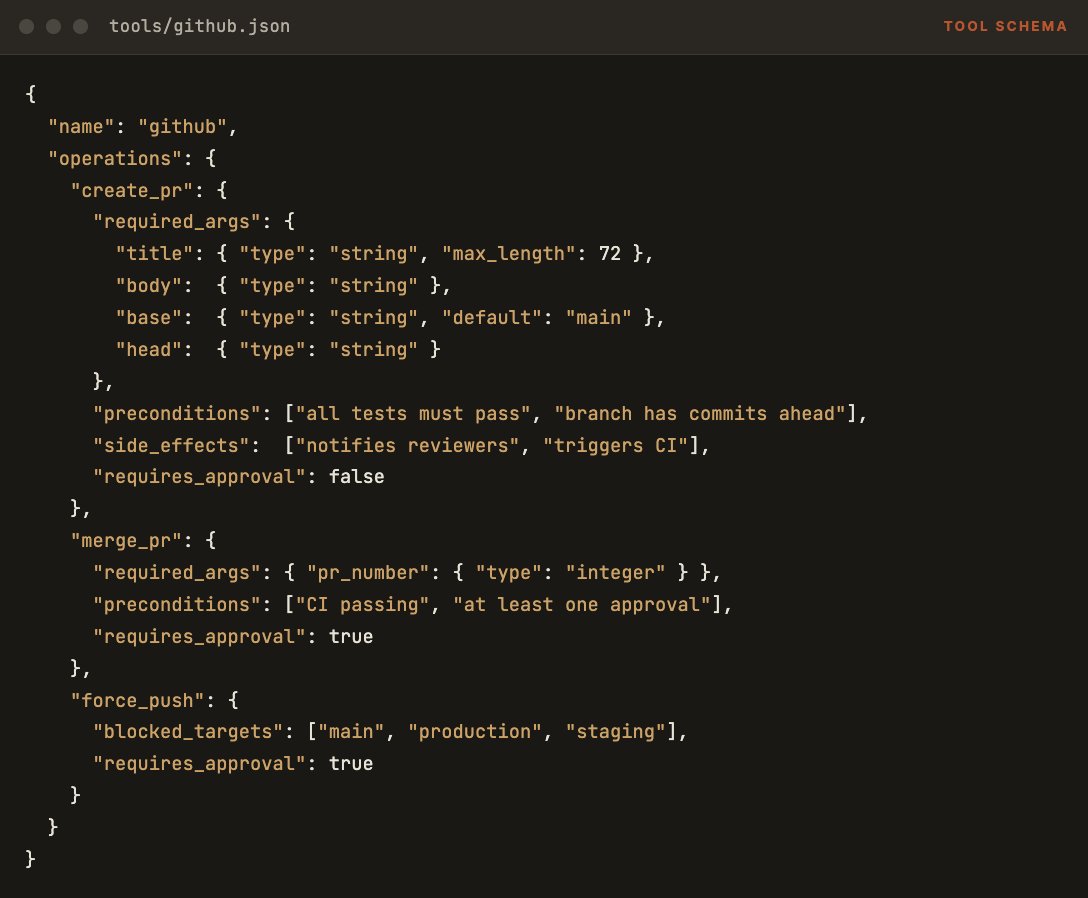
Task: Click the "blocked_targets" key
Action: [x=188, y=731]
